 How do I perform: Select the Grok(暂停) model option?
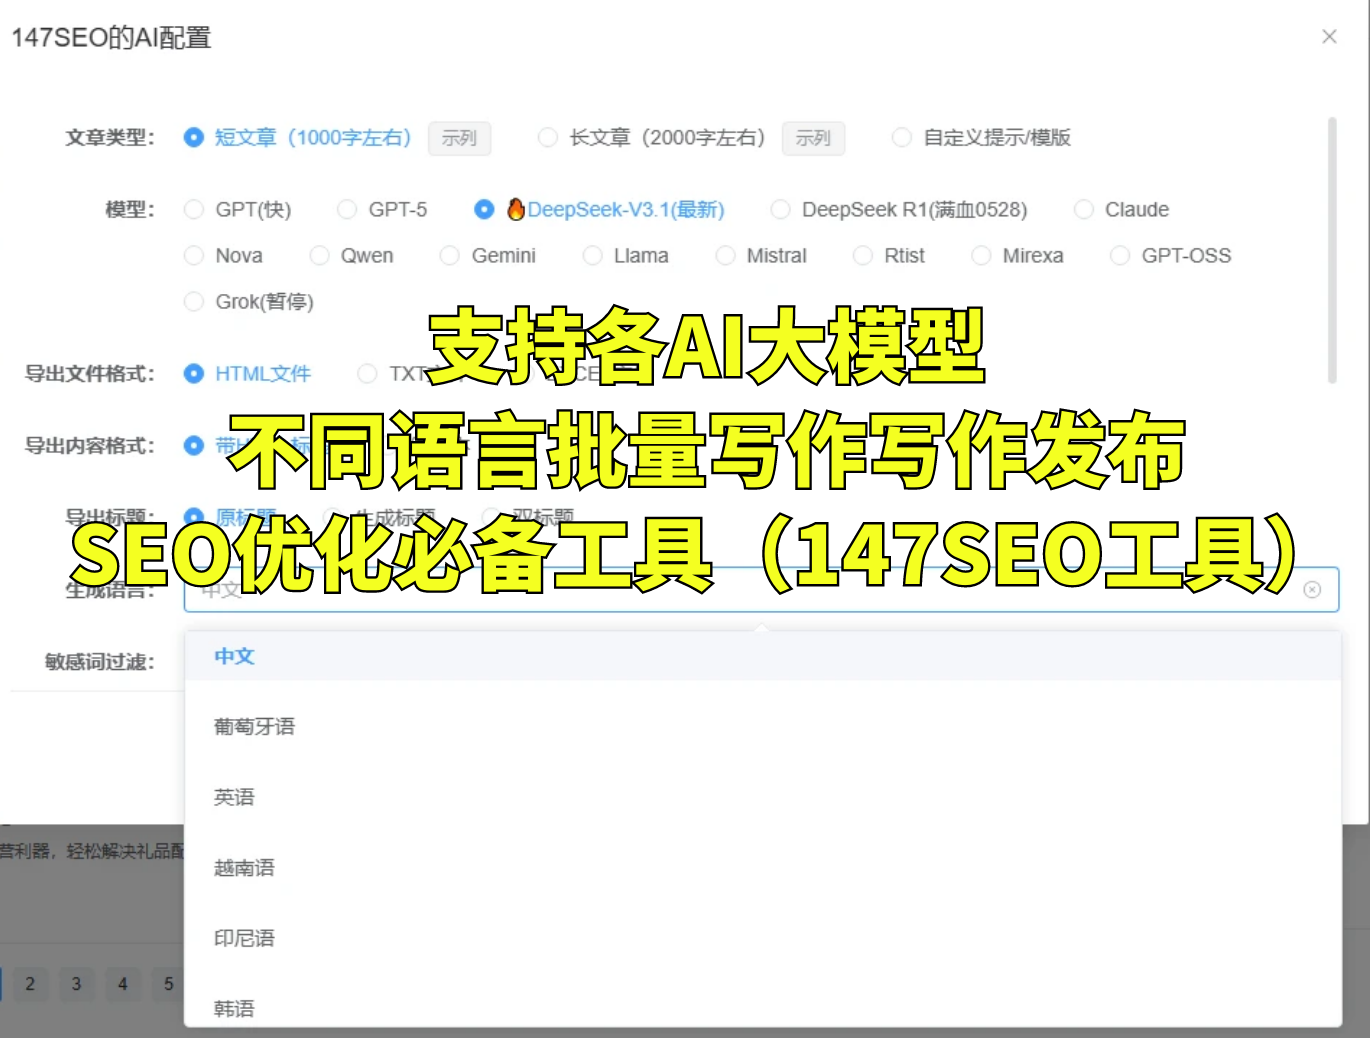tap(193, 301)
